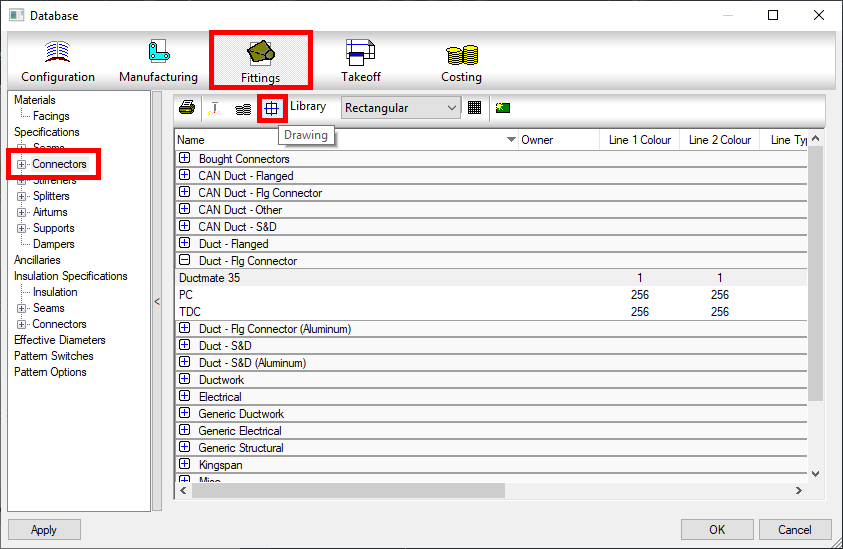Collapse the left panel with splitter arrow
Viewport: 843px width, 549px height.
tap(157, 301)
